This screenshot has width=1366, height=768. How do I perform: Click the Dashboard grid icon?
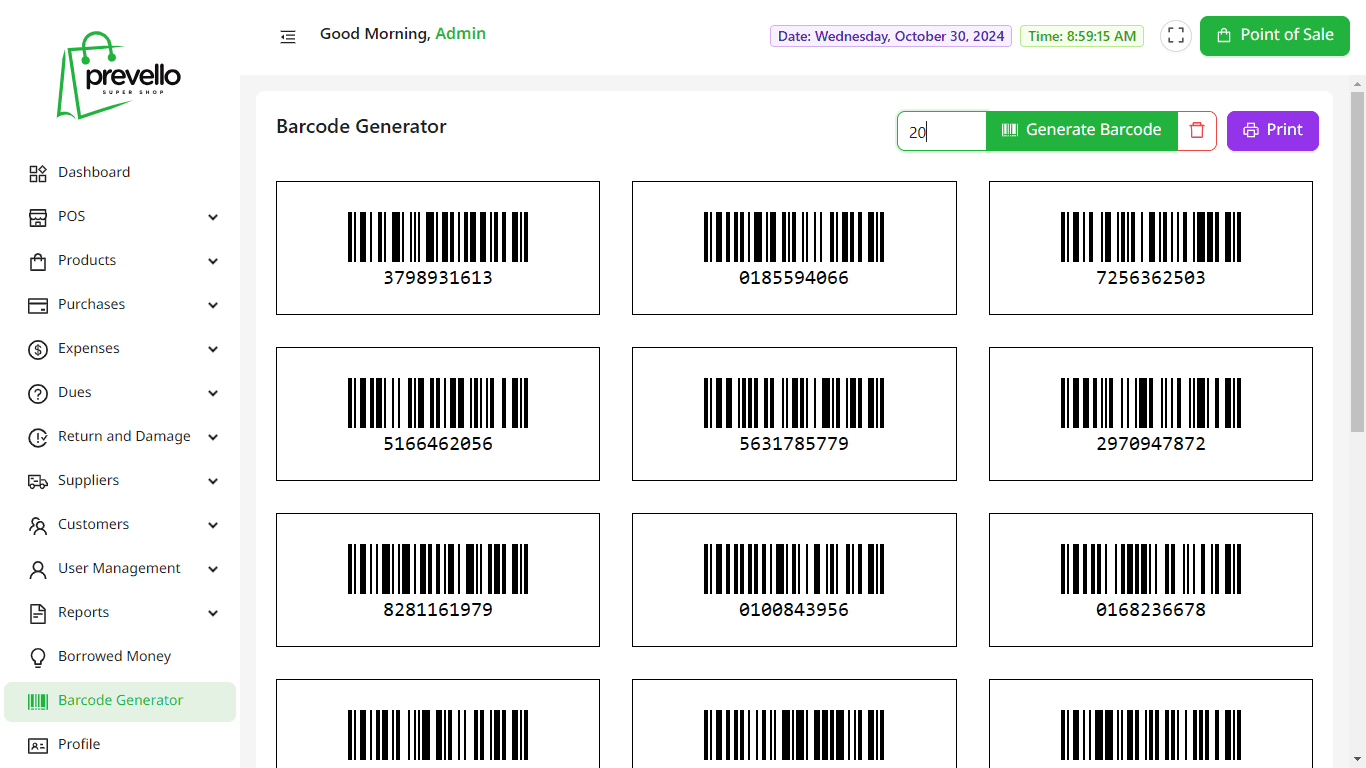[38, 173]
